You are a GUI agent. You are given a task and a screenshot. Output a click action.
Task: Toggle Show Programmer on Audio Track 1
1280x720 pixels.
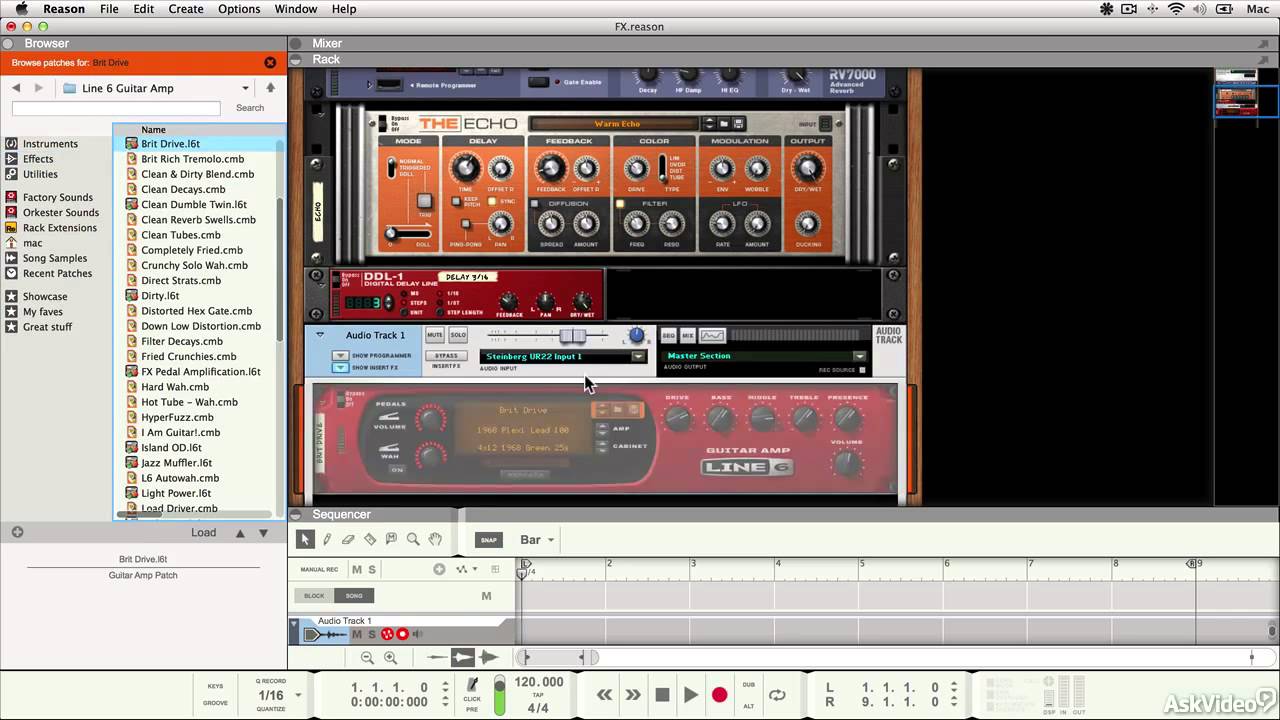(340, 356)
